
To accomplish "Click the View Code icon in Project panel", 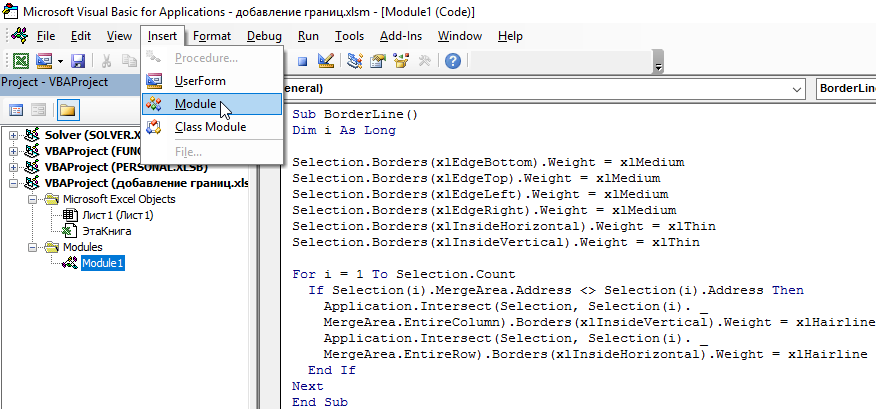I will [x=16, y=110].
